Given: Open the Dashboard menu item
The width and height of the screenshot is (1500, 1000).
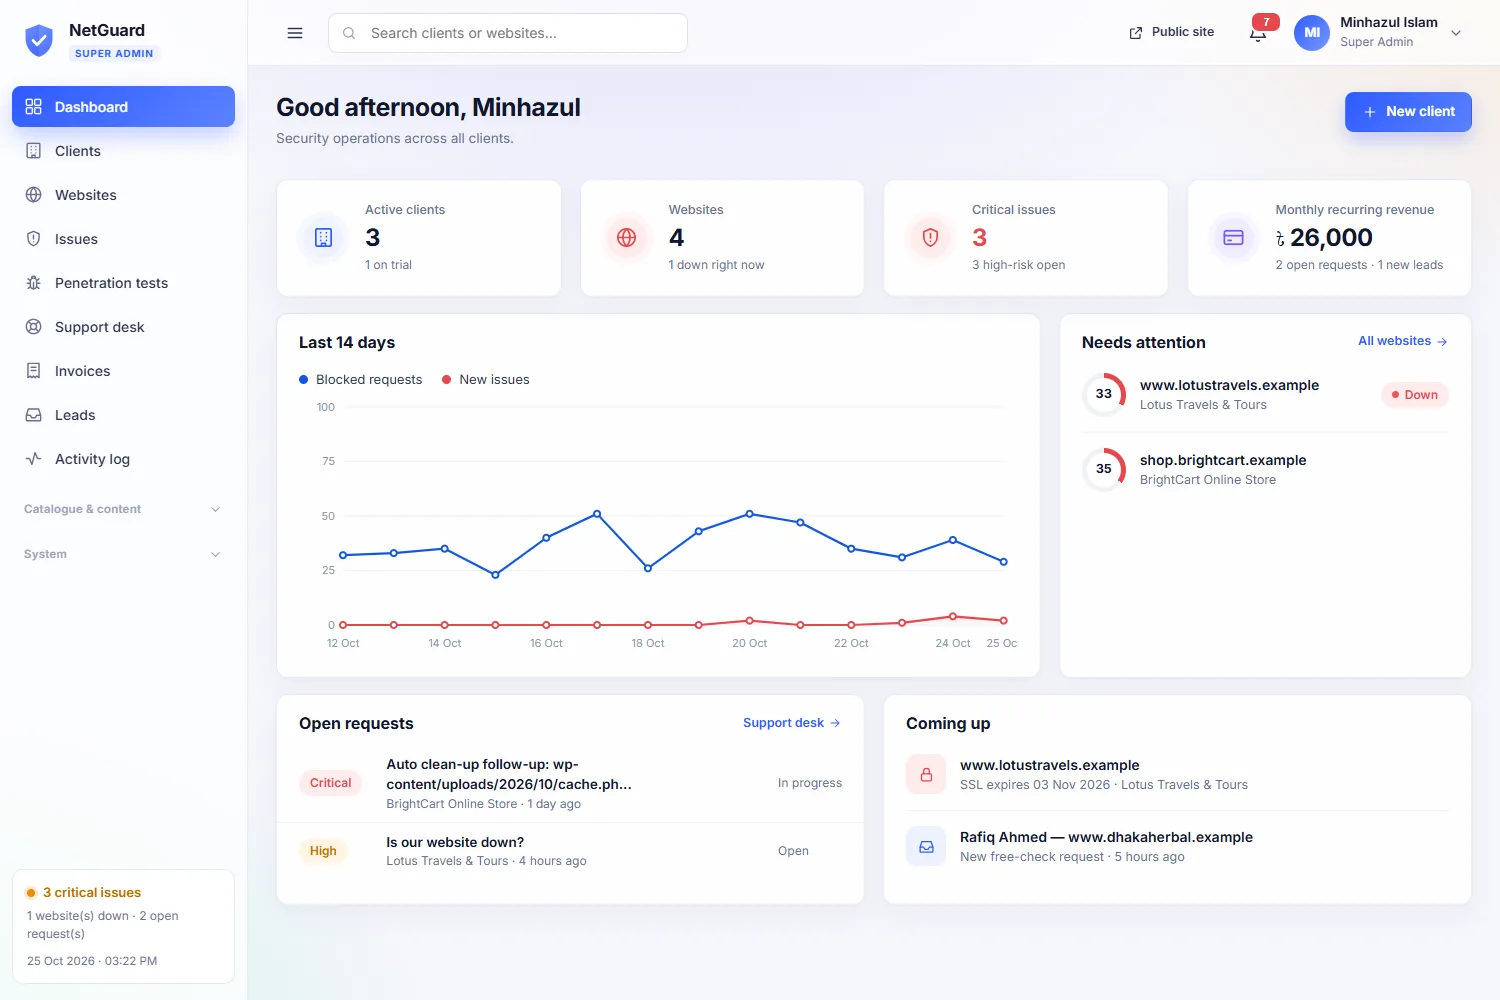Looking at the screenshot, I should click(x=123, y=107).
